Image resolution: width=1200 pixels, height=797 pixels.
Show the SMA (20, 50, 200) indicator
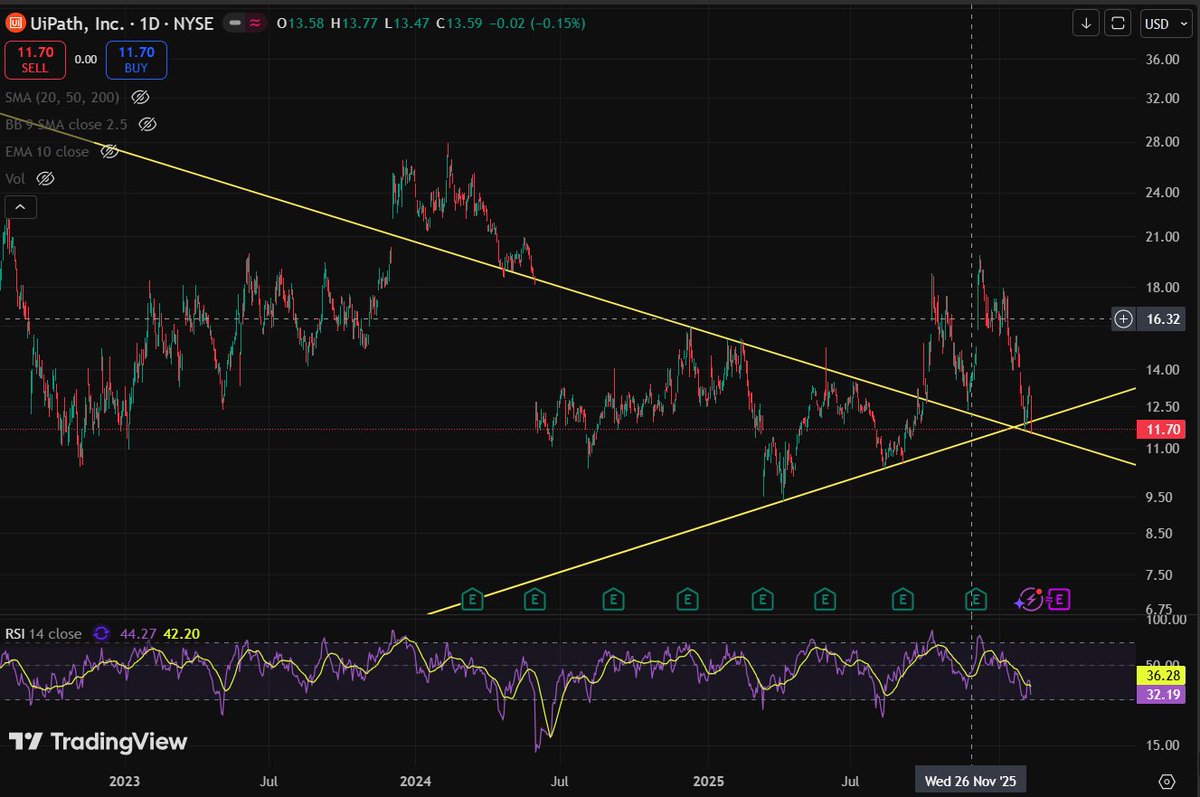point(140,97)
